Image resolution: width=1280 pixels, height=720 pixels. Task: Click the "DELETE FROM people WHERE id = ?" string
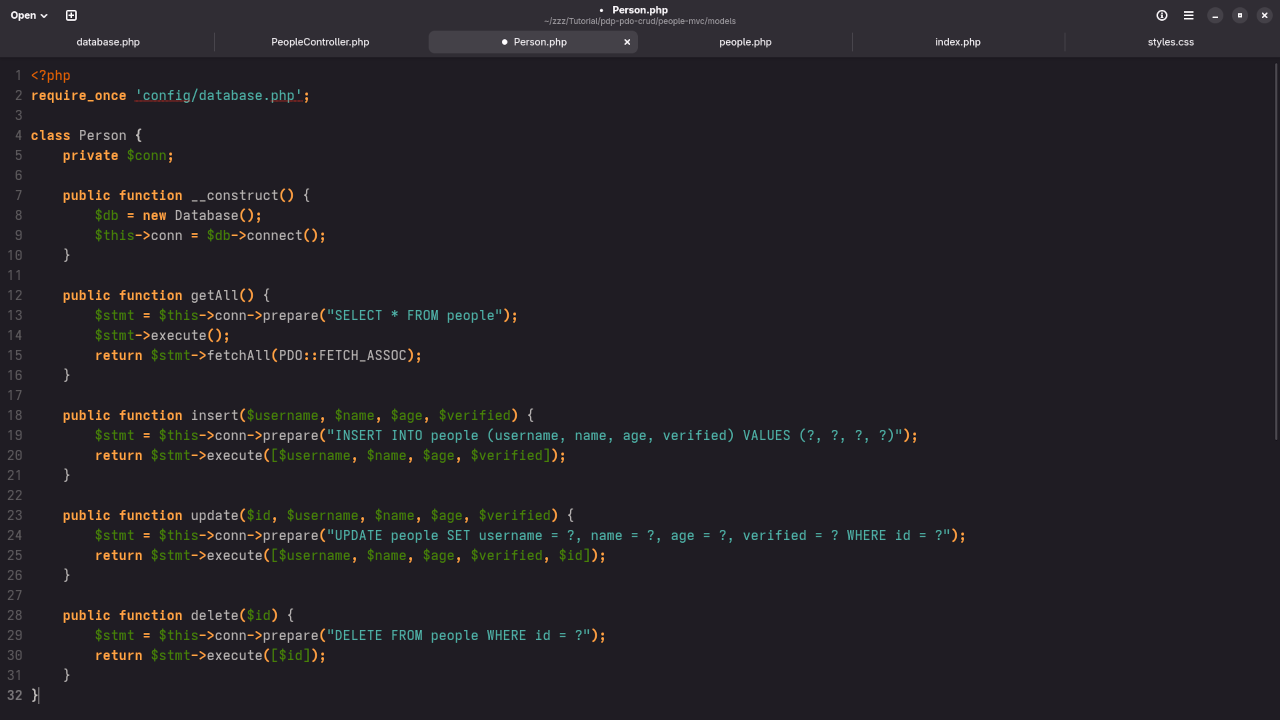point(459,635)
